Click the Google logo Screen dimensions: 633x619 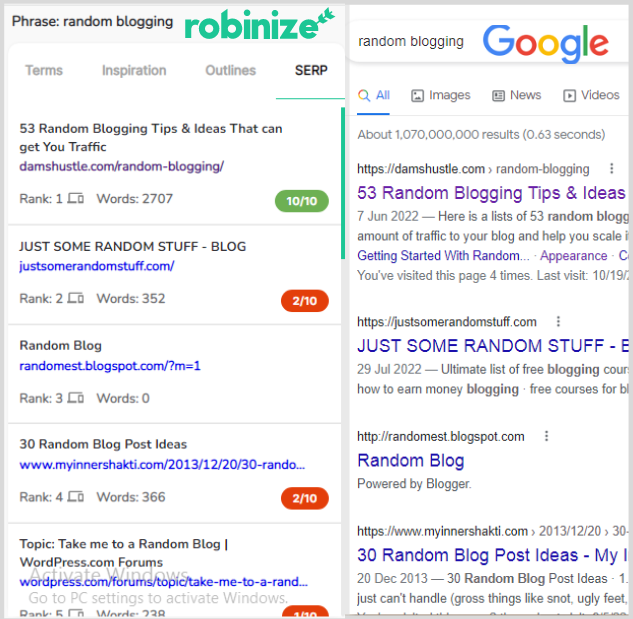545,42
